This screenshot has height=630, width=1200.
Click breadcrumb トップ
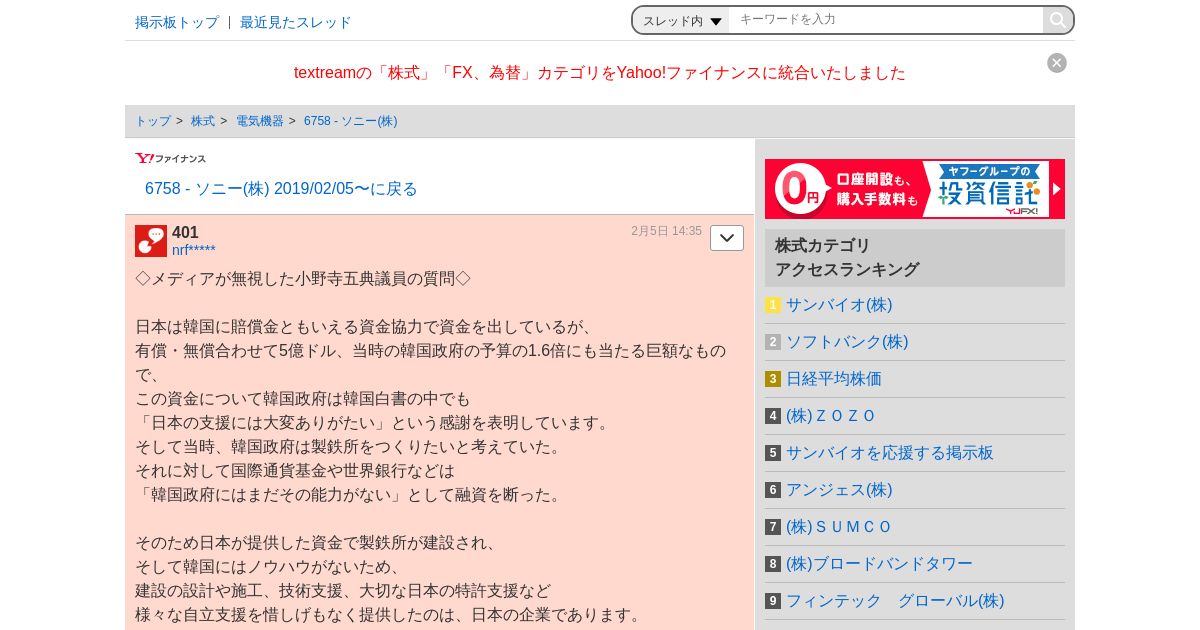[x=153, y=121]
